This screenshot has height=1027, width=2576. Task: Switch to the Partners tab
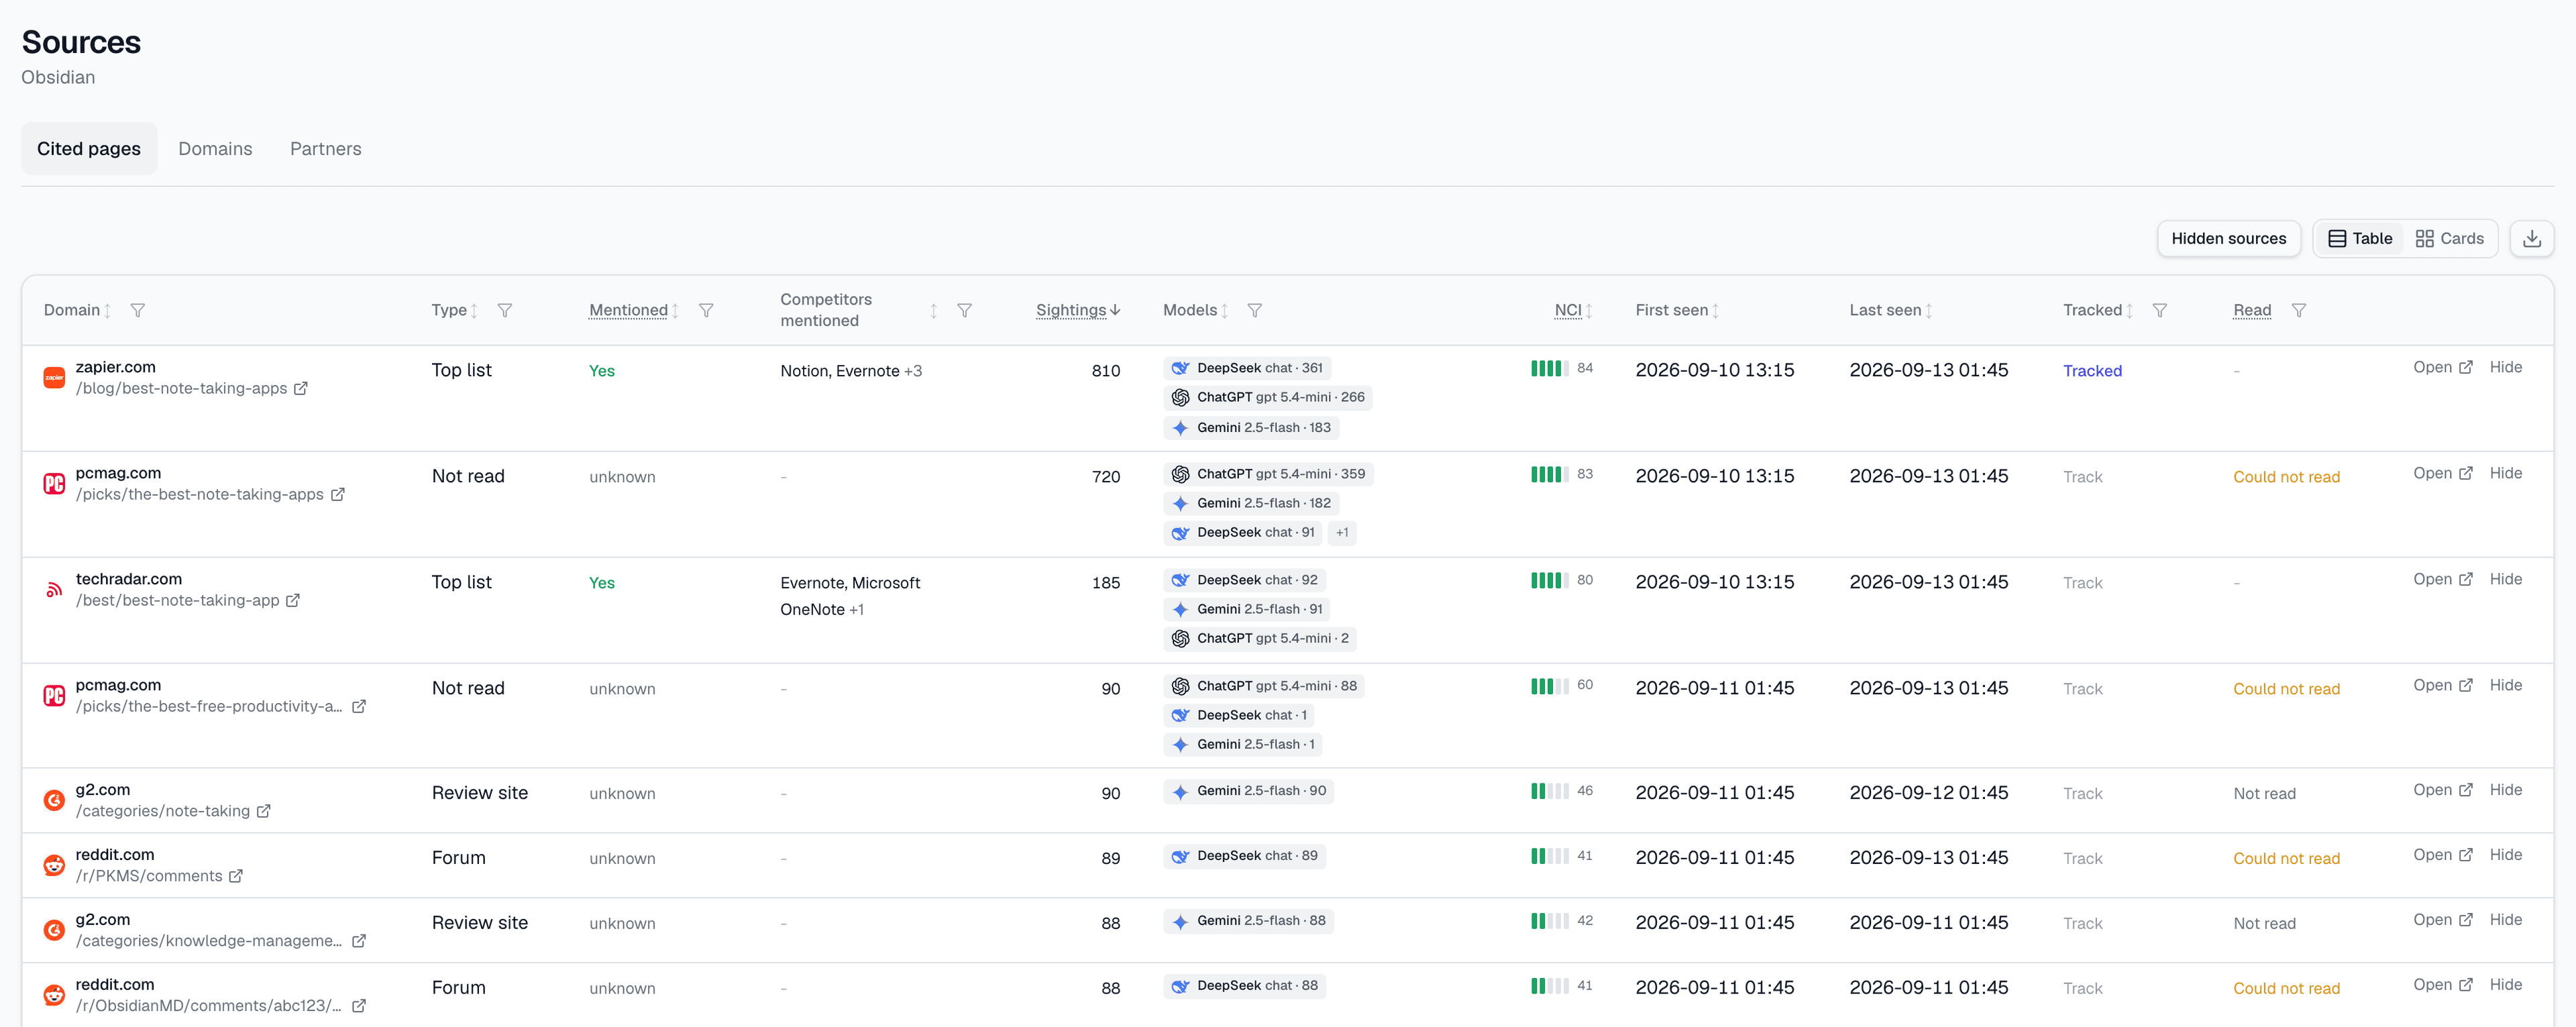coord(326,149)
